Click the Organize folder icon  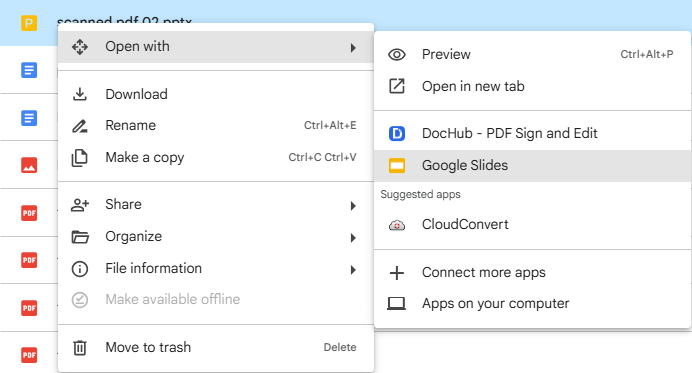tap(80, 237)
